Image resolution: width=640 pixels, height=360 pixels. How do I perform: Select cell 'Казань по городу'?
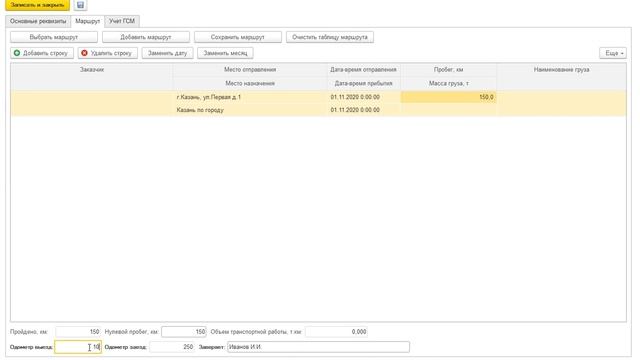pos(250,110)
